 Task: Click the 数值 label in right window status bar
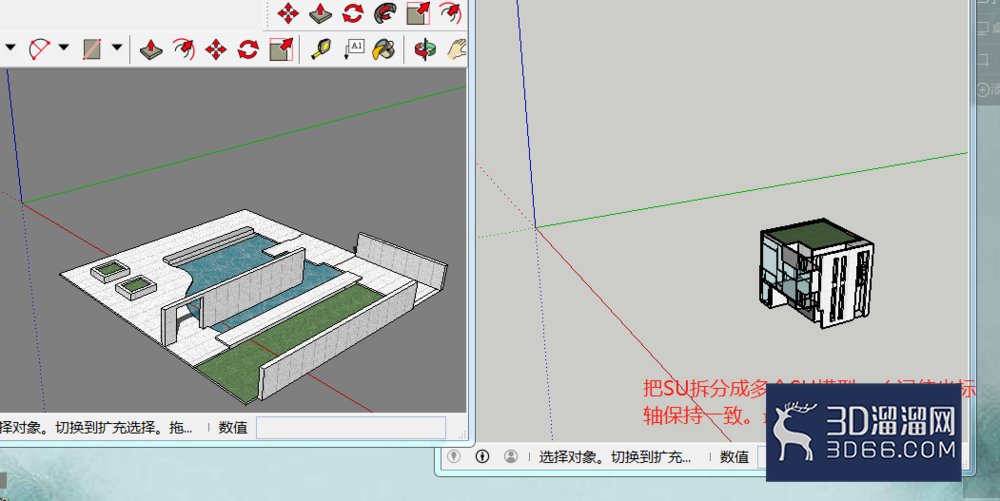(x=734, y=457)
